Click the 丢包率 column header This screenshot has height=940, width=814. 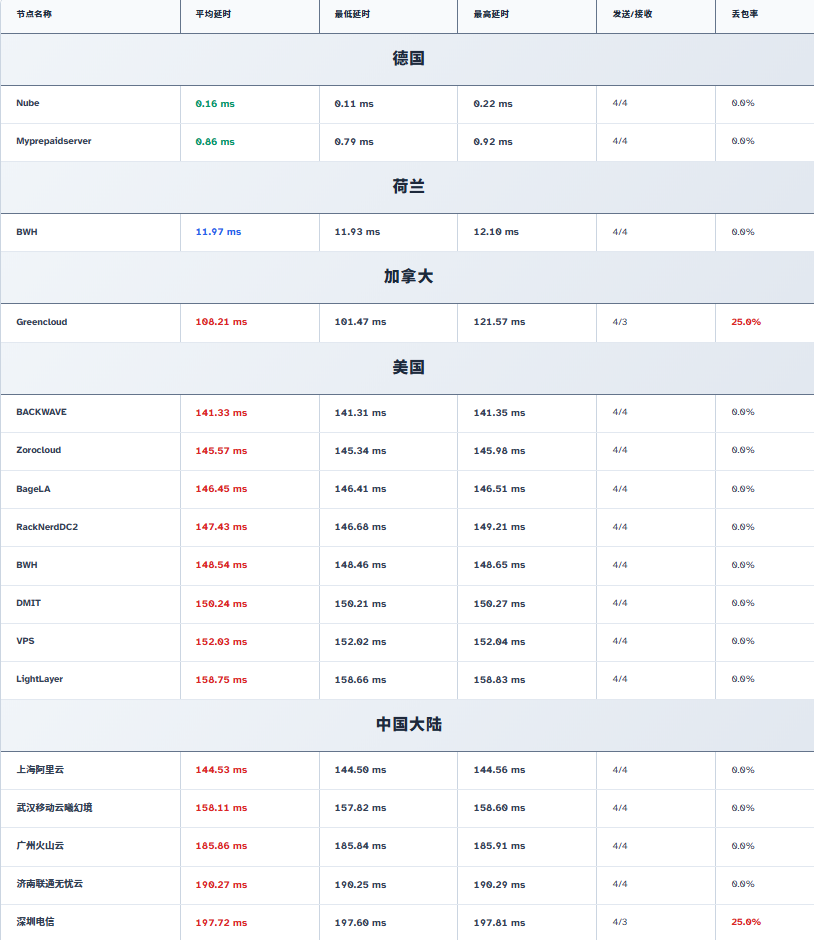point(744,14)
